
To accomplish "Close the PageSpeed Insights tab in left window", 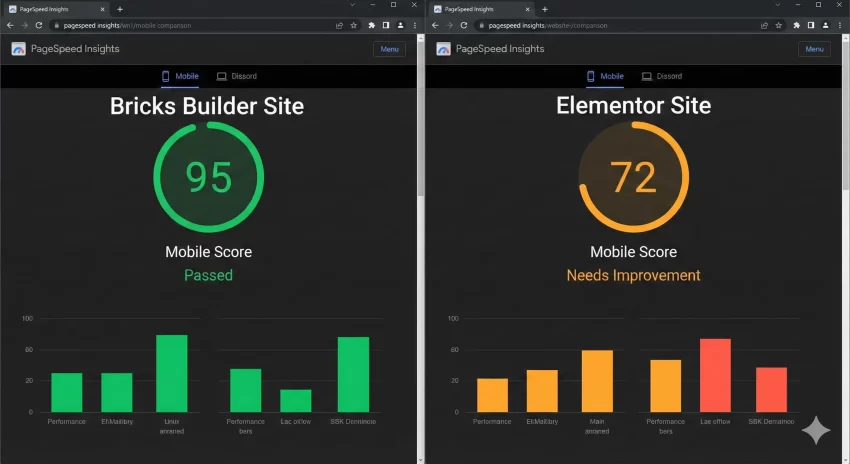I will tap(102, 9).
